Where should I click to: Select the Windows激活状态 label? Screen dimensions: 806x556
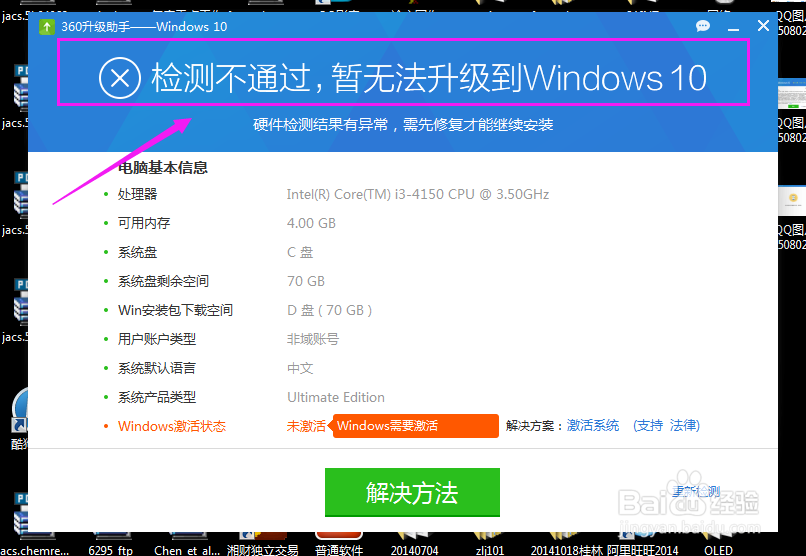point(172,426)
